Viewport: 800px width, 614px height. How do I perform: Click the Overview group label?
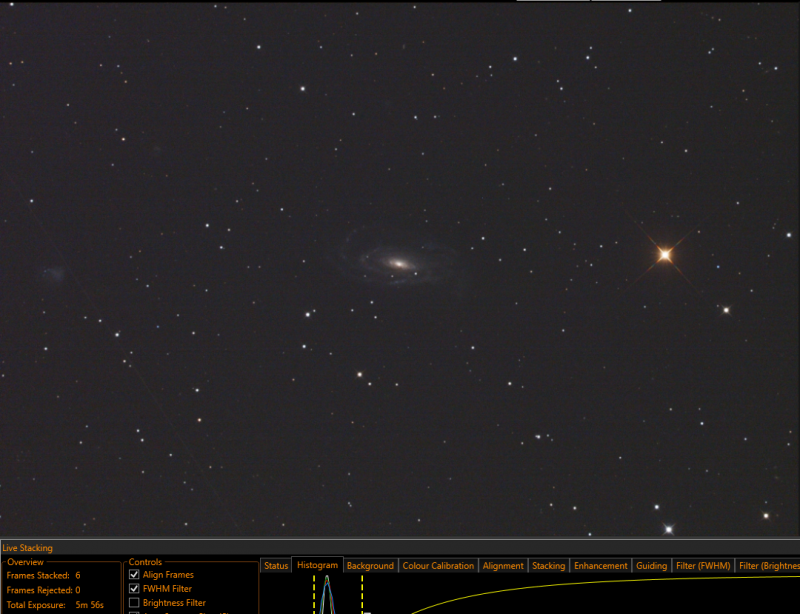click(26, 562)
